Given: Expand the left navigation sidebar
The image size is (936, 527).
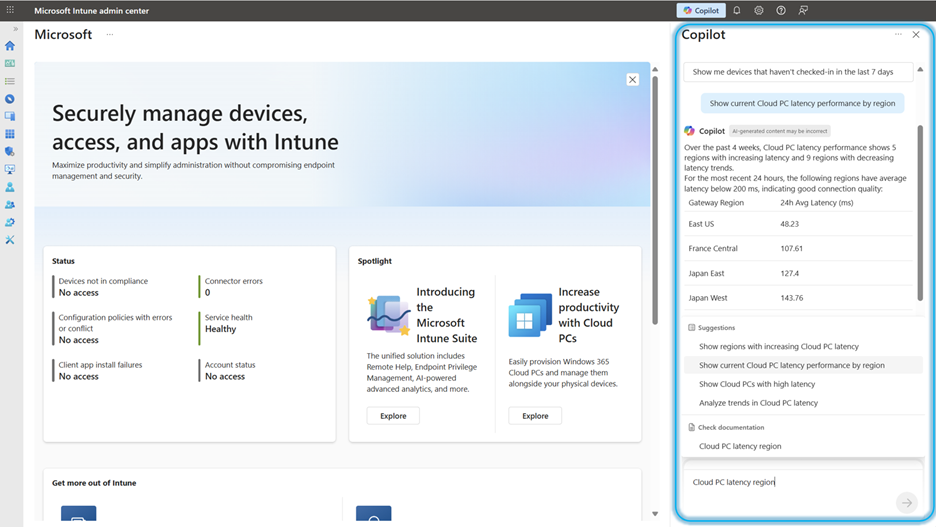Looking at the screenshot, I should tap(16, 29).
